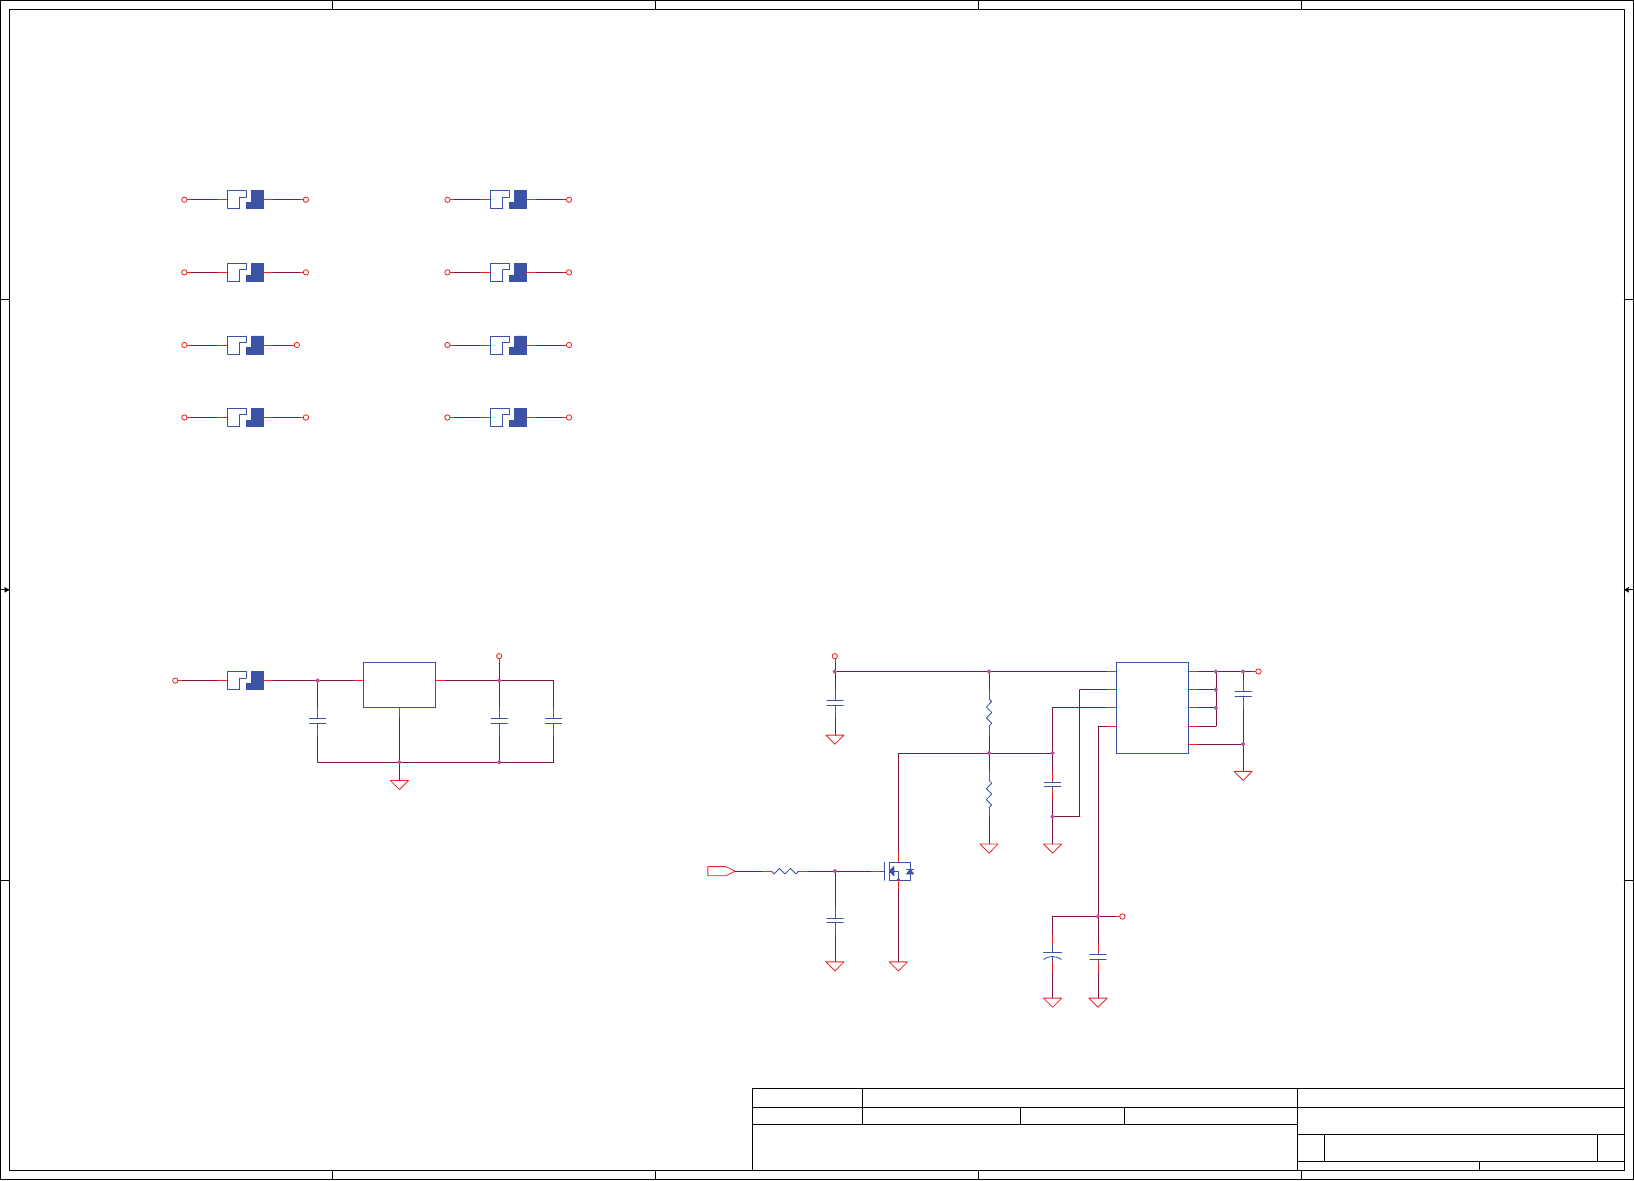Select the upper resistor of the divider

click(x=989, y=713)
